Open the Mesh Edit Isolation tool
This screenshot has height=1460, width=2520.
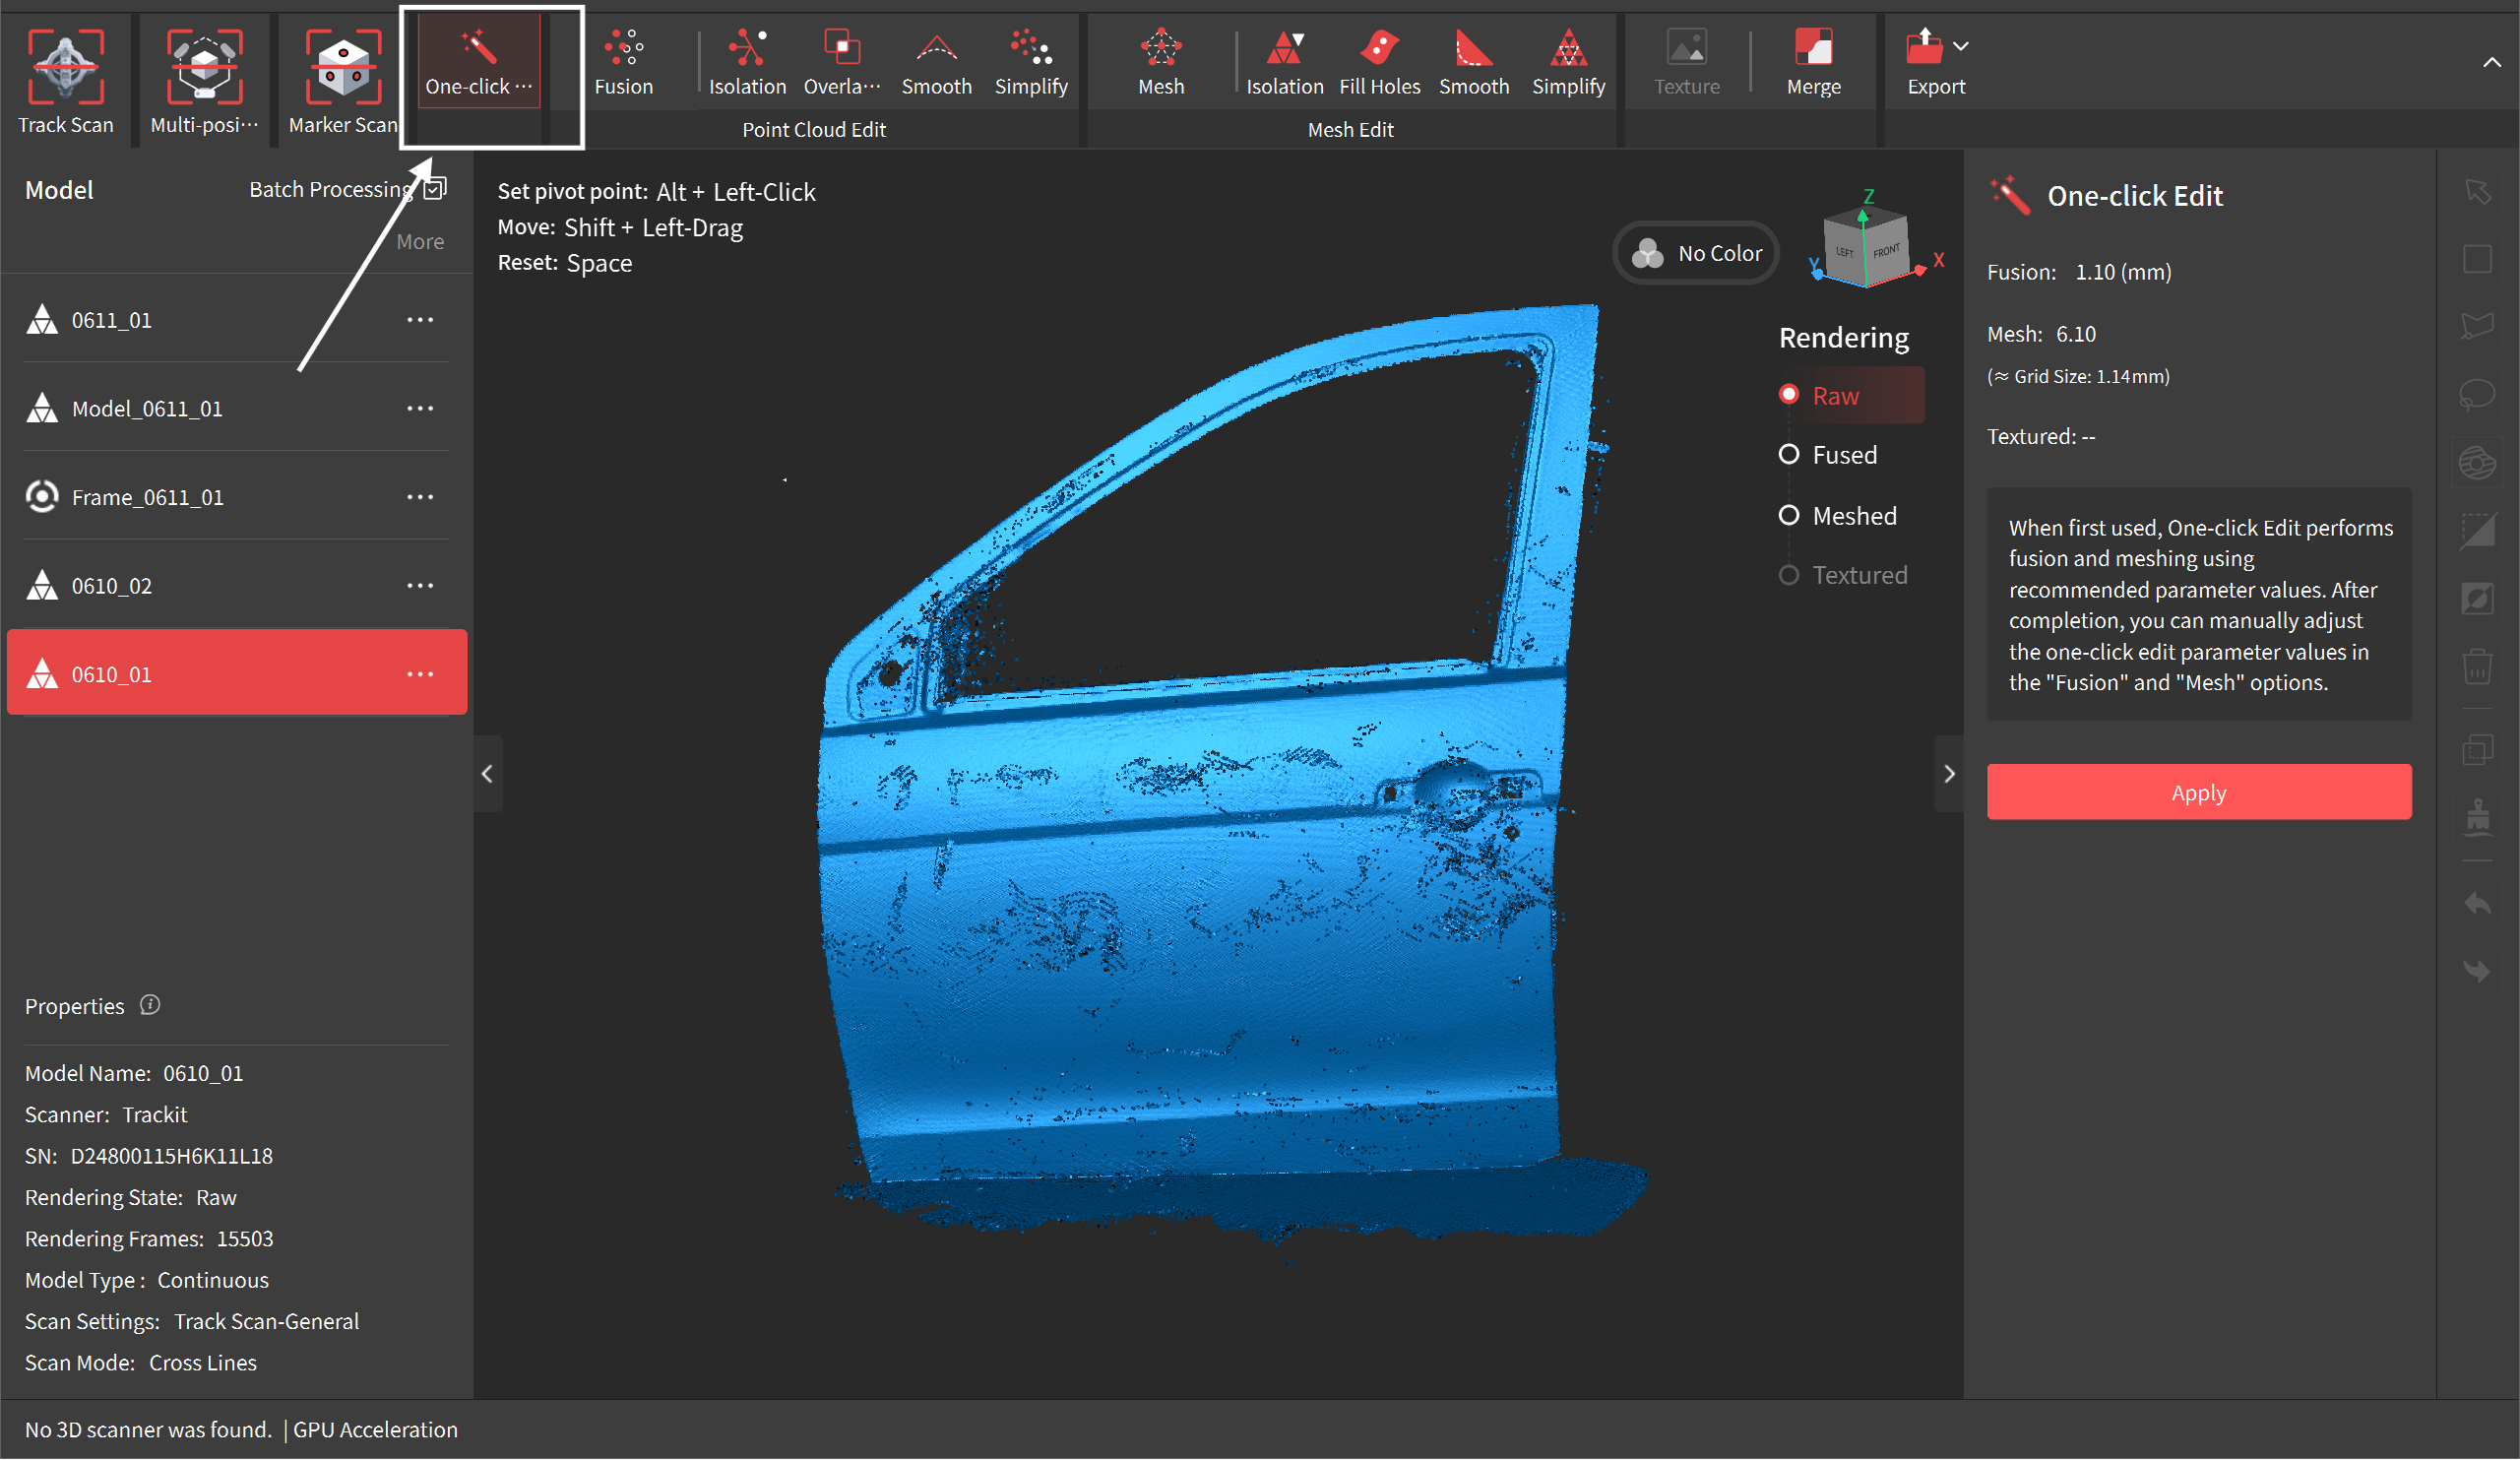[1285, 62]
